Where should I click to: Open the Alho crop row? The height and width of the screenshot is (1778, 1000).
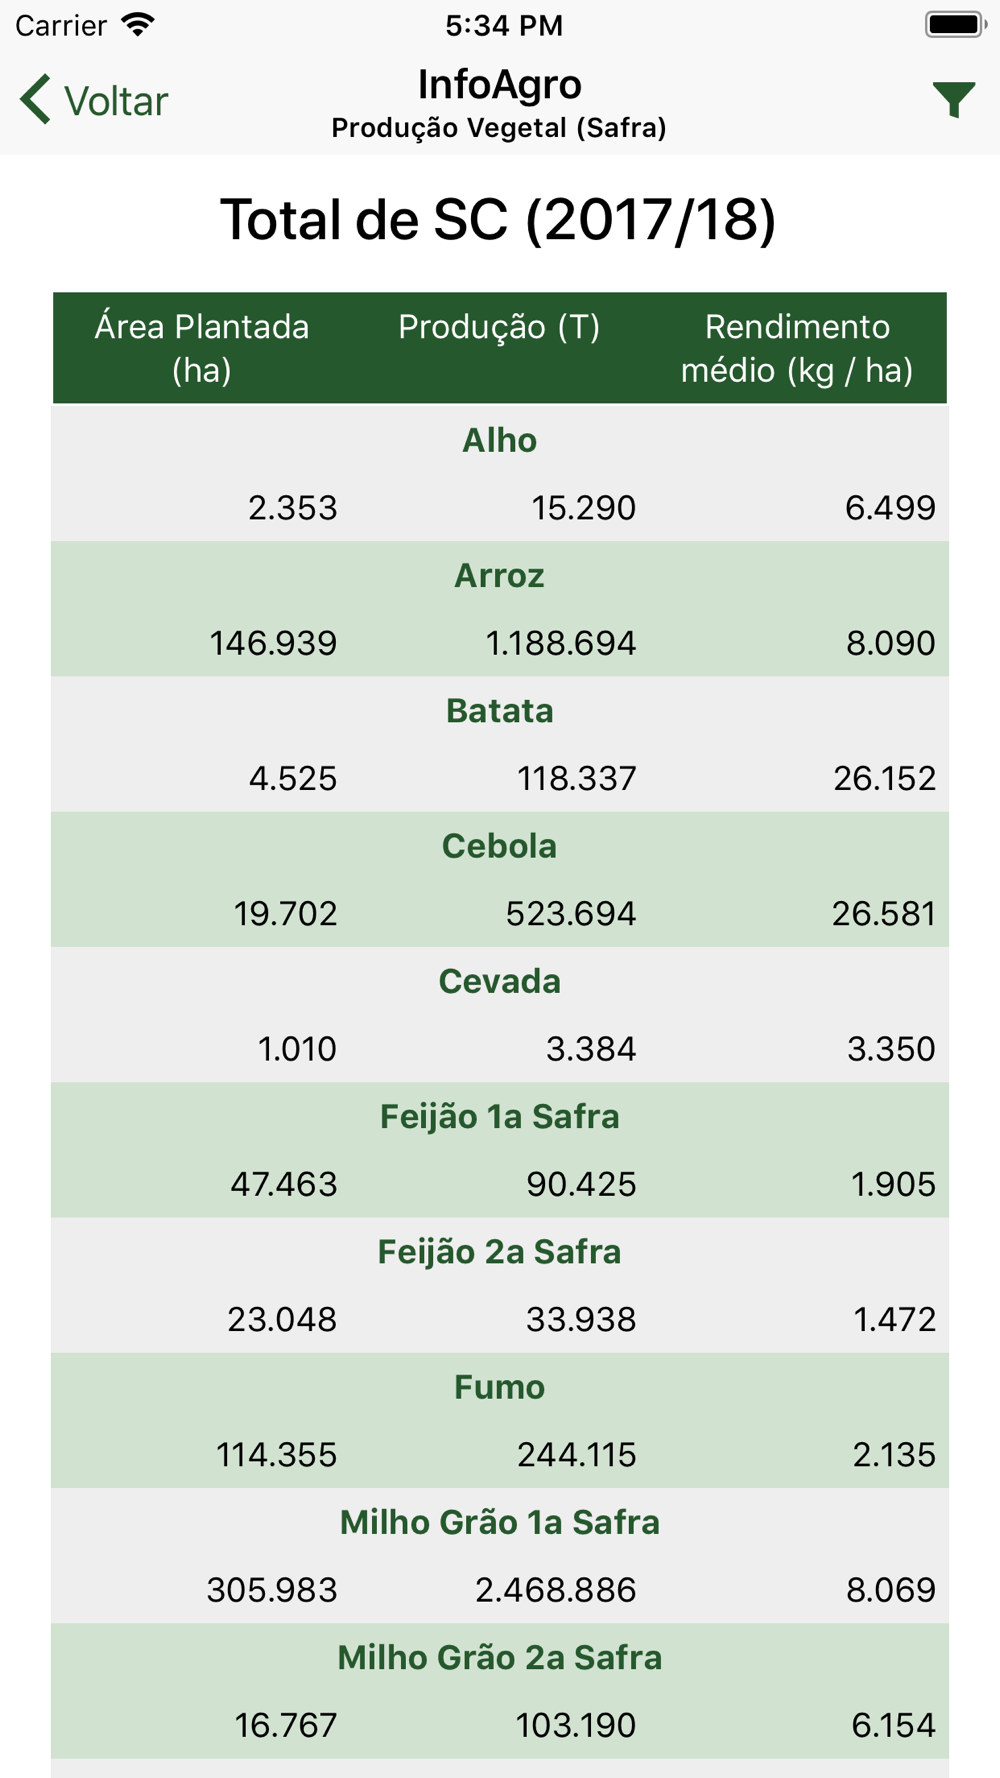(x=500, y=473)
